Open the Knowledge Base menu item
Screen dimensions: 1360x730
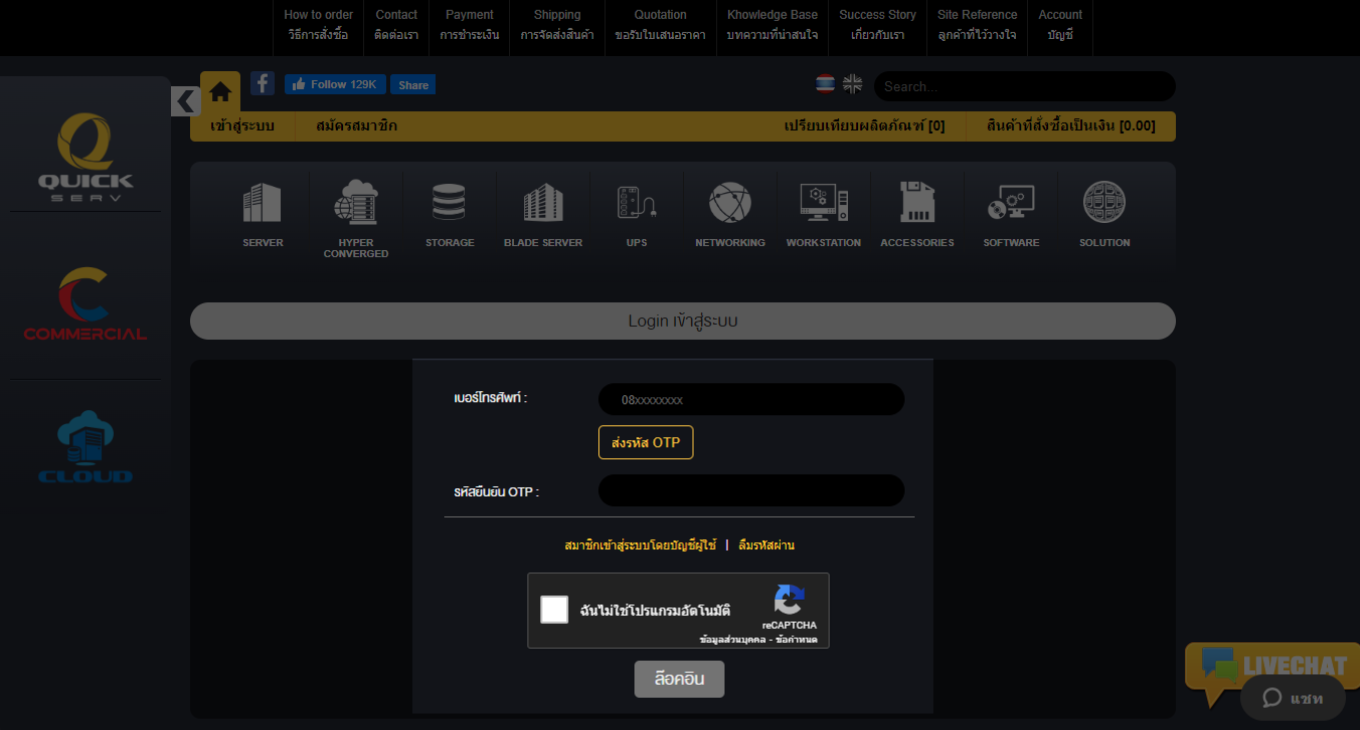[772, 25]
